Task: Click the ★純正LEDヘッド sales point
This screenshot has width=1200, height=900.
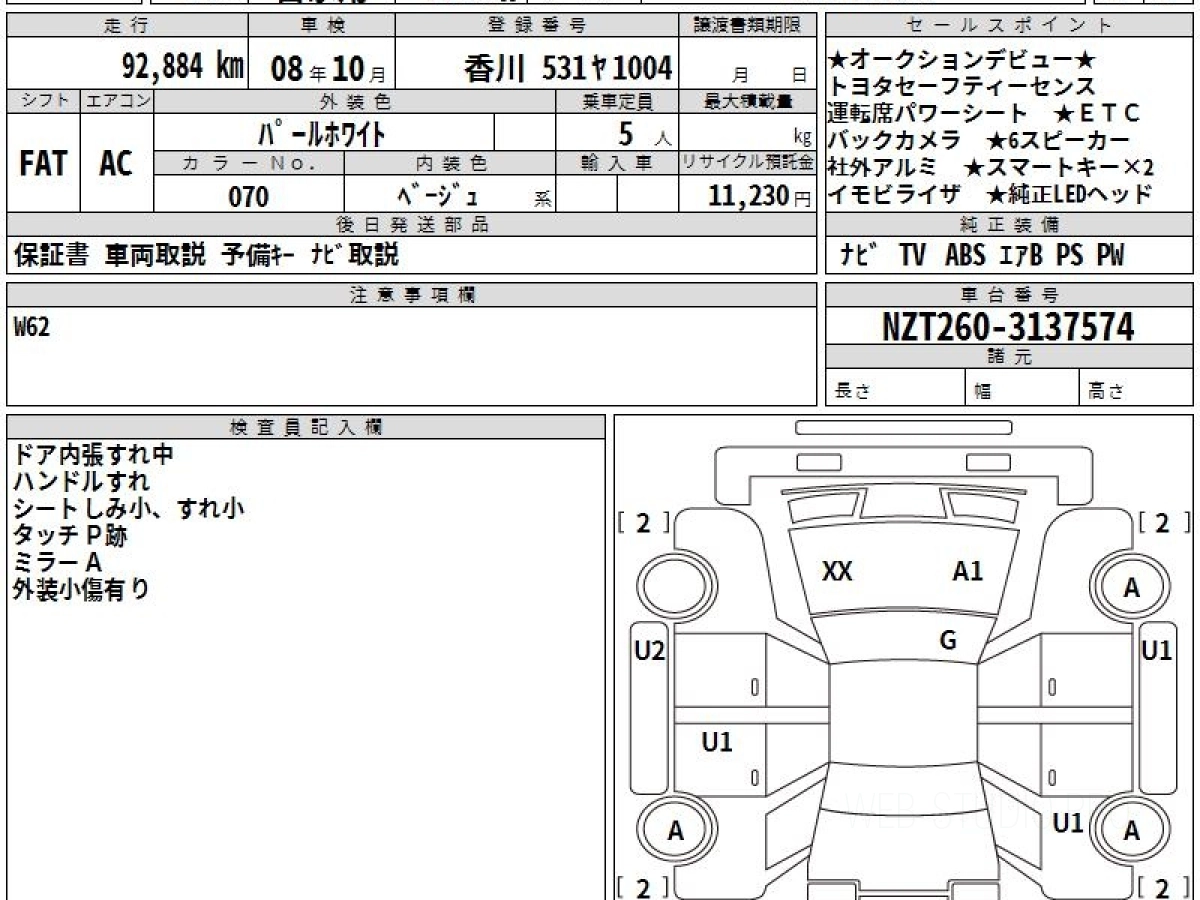Action: 1069,195
